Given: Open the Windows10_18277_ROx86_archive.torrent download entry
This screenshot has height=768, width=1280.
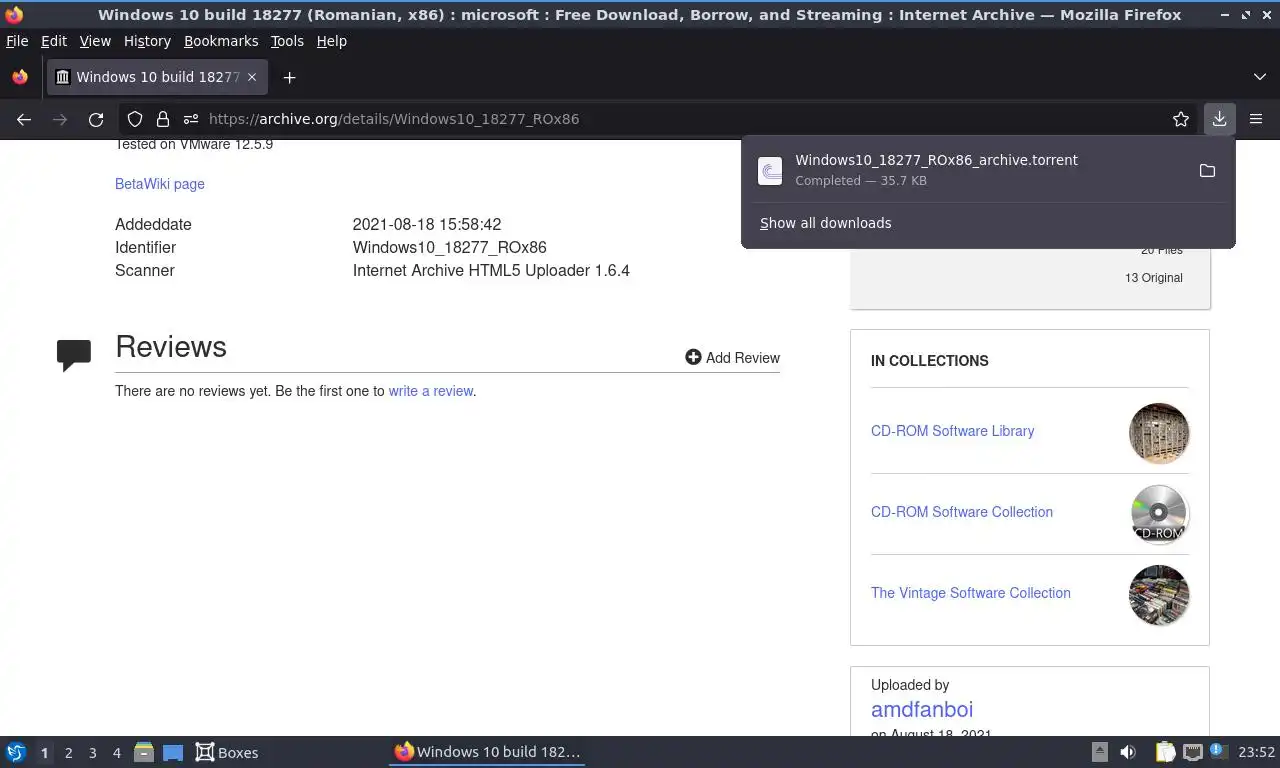Looking at the screenshot, I should (970, 171).
